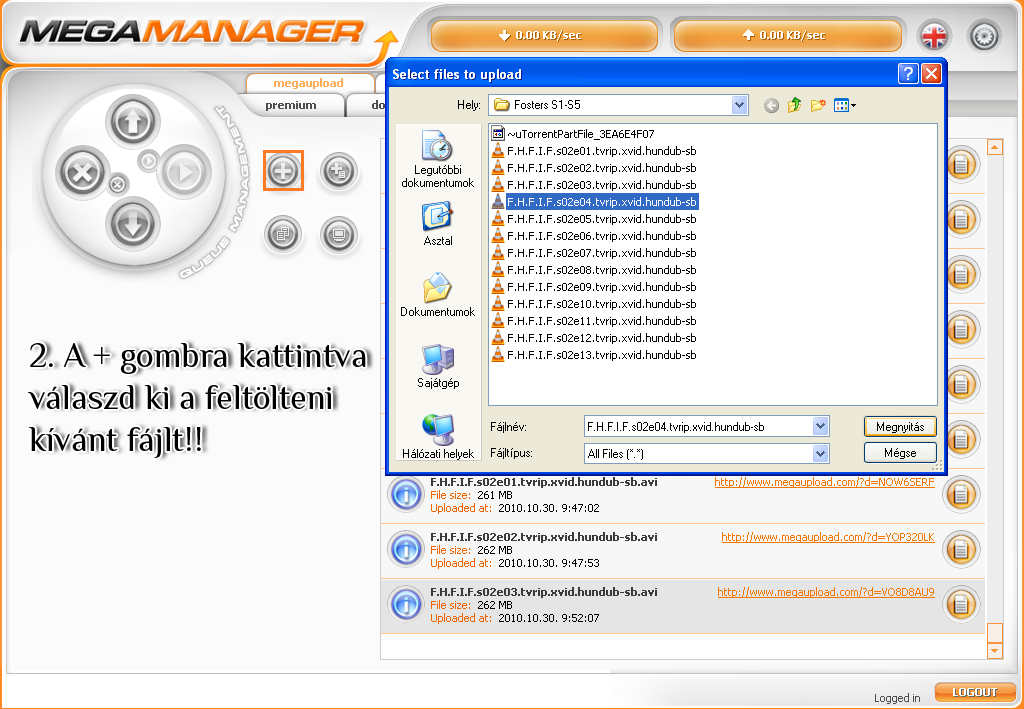This screenshot has width=1024, height=709.
Task: Select s02e13 file in the file dialog
Action: point(594,354)
